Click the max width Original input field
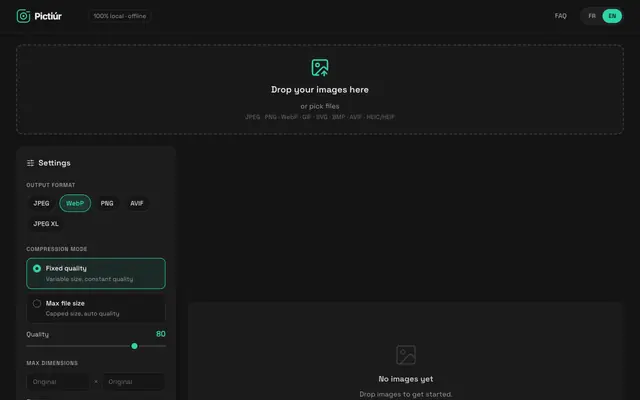This screenshot has width=640, height=400. click(x=58, y=382)
